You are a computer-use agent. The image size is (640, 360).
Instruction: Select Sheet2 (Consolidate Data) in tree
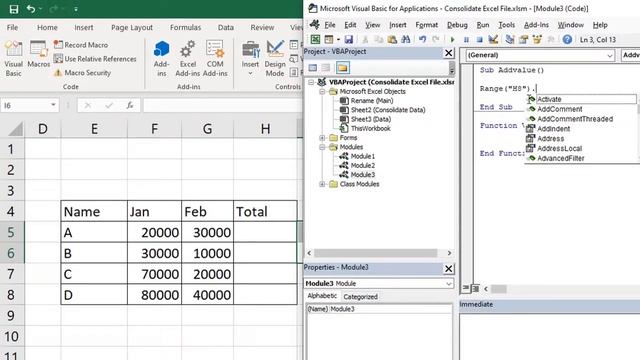pyautogui.click(x=388, y=110)
